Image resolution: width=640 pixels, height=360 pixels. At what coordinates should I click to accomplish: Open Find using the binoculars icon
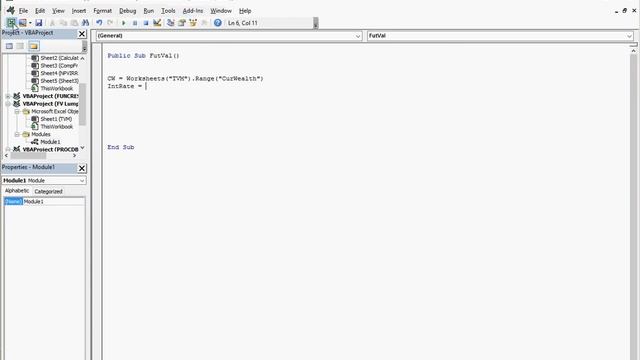tap(85, 23)
